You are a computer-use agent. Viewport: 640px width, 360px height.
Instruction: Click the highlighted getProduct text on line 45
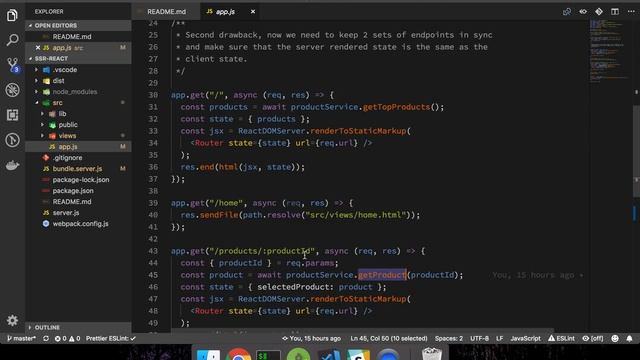(382, 275)
